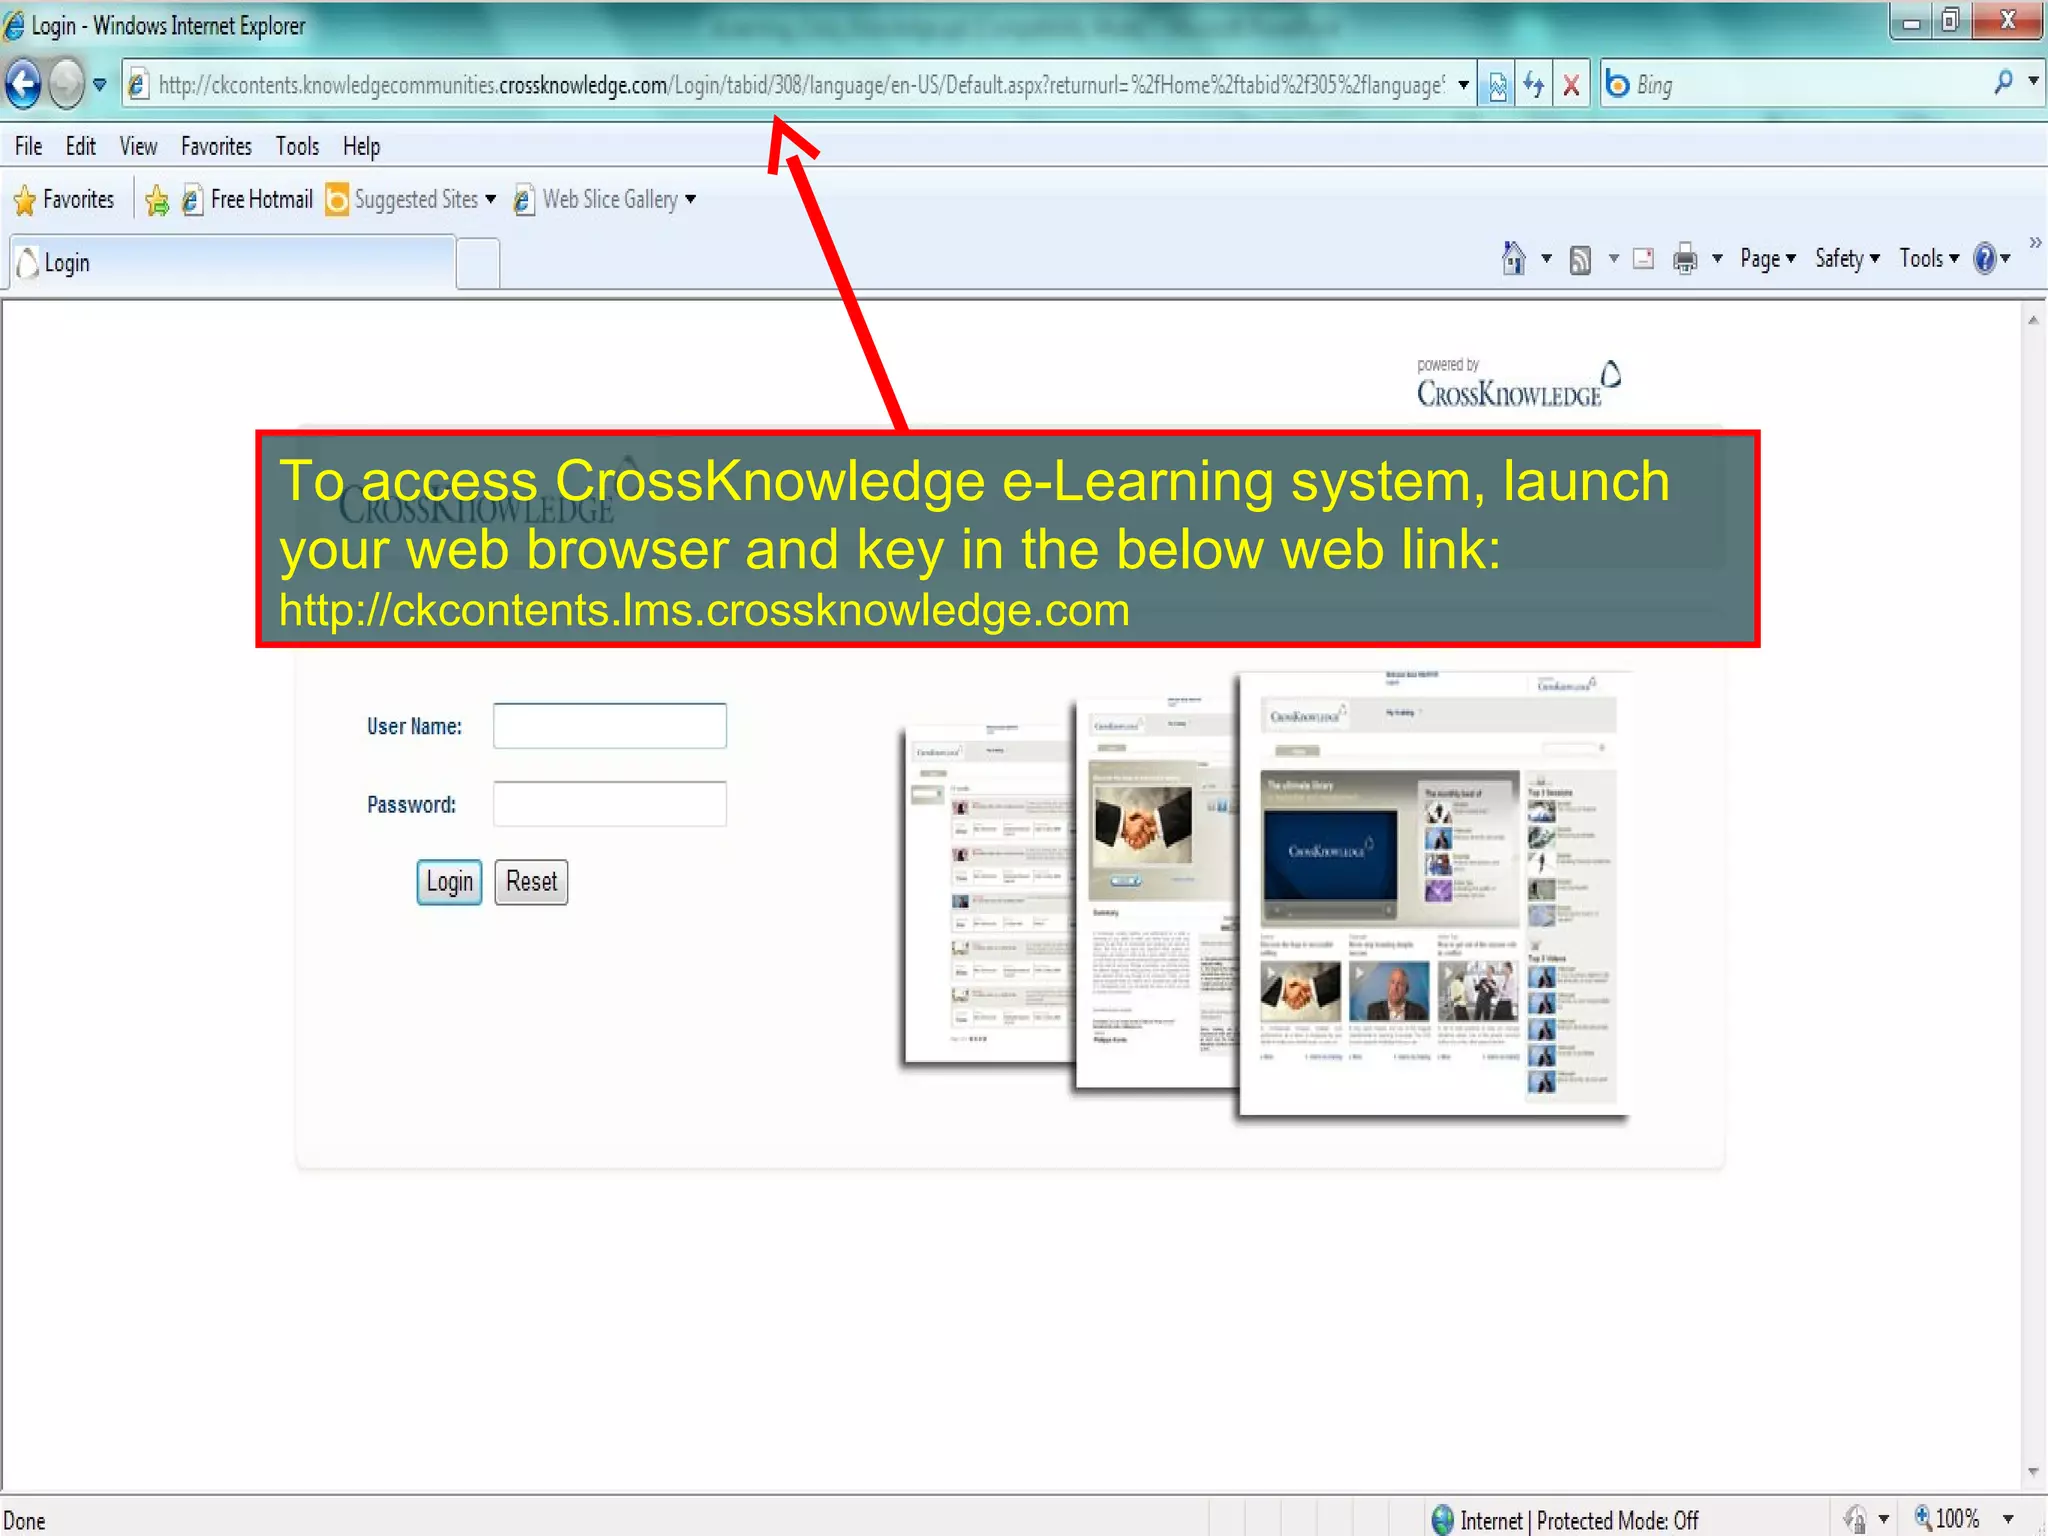Click the large front portal preview thumbnail
The height and width of the screenshot is (1536, 2048).
(x=1433, y=894)
